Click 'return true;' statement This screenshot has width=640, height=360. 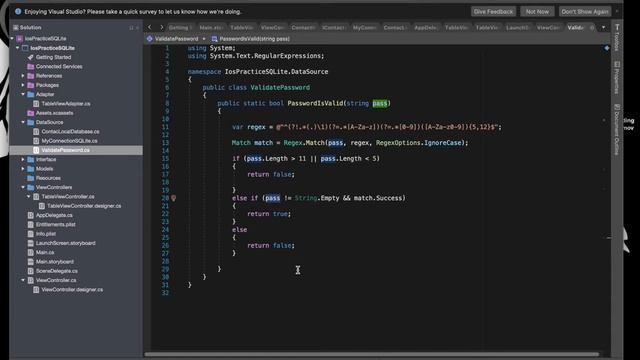[269, 214]
